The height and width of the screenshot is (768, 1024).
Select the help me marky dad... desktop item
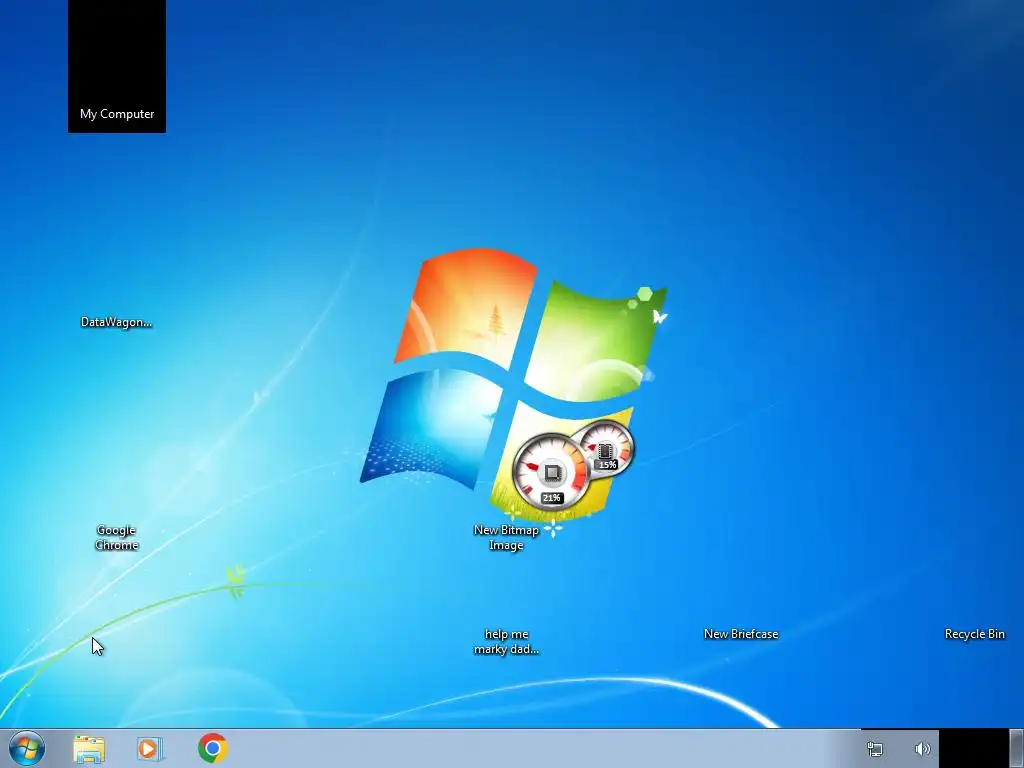pos(506,641)
